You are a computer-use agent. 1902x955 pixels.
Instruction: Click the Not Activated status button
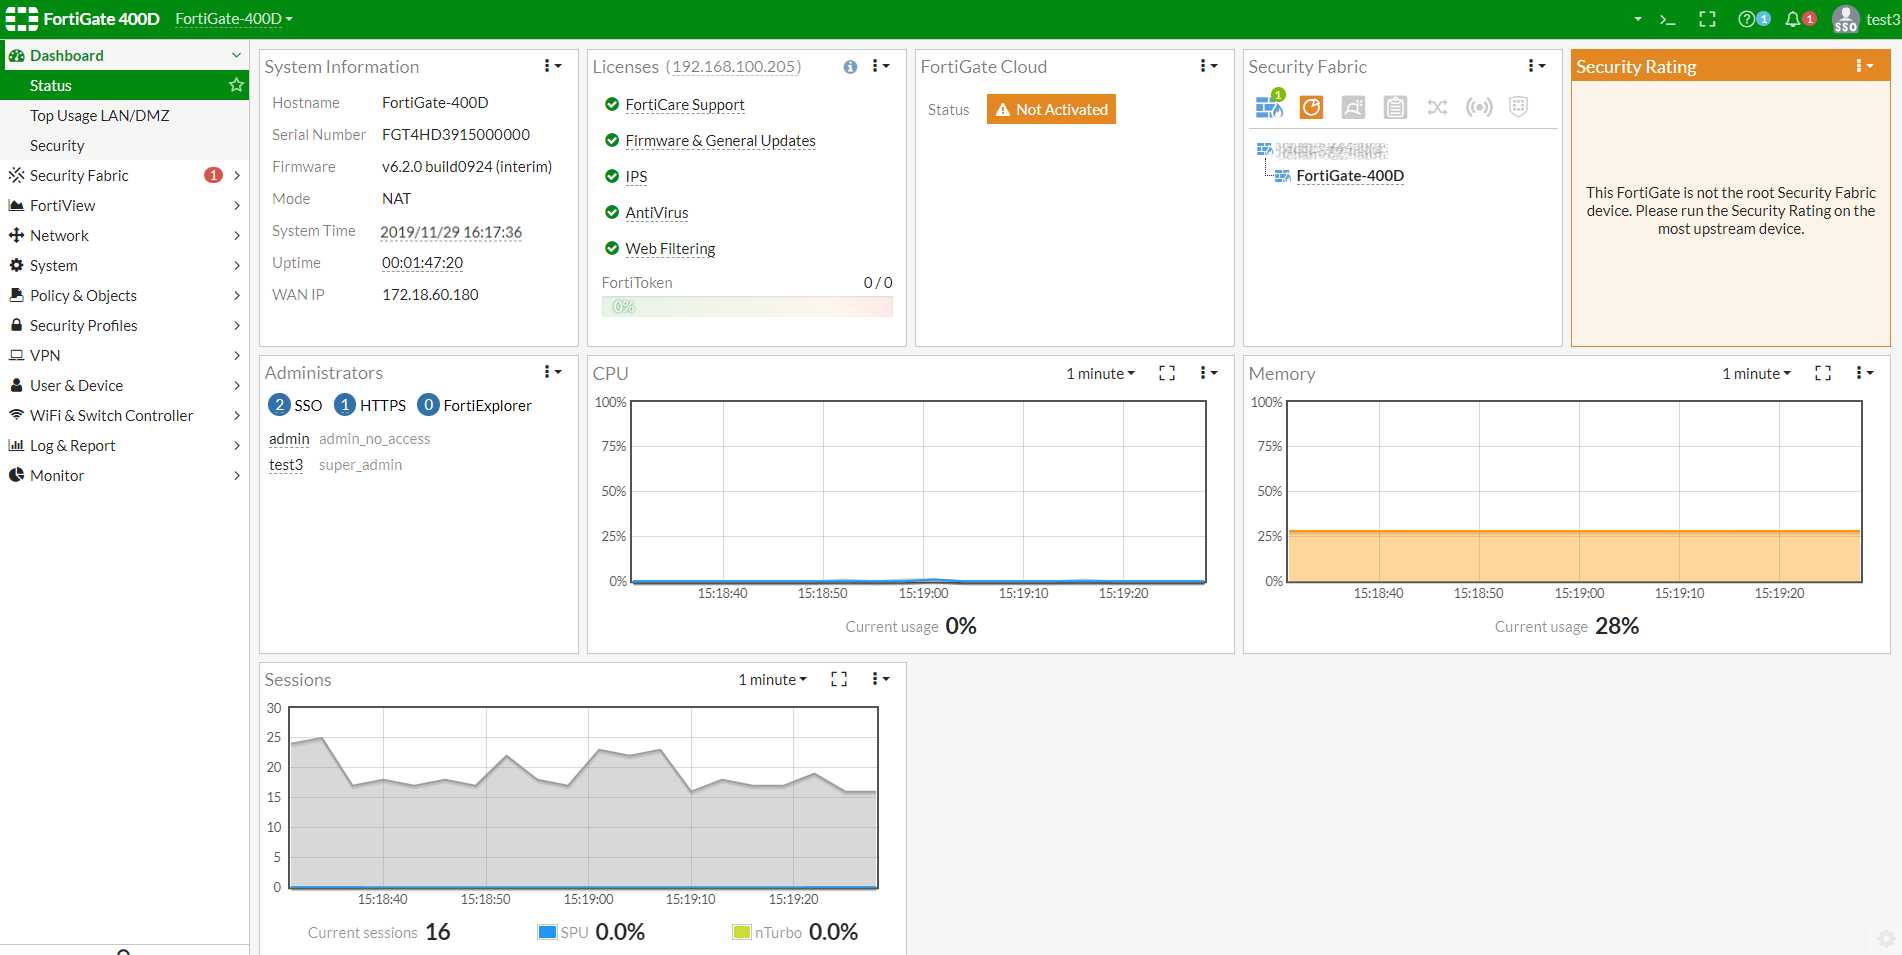coord(1051,109)
